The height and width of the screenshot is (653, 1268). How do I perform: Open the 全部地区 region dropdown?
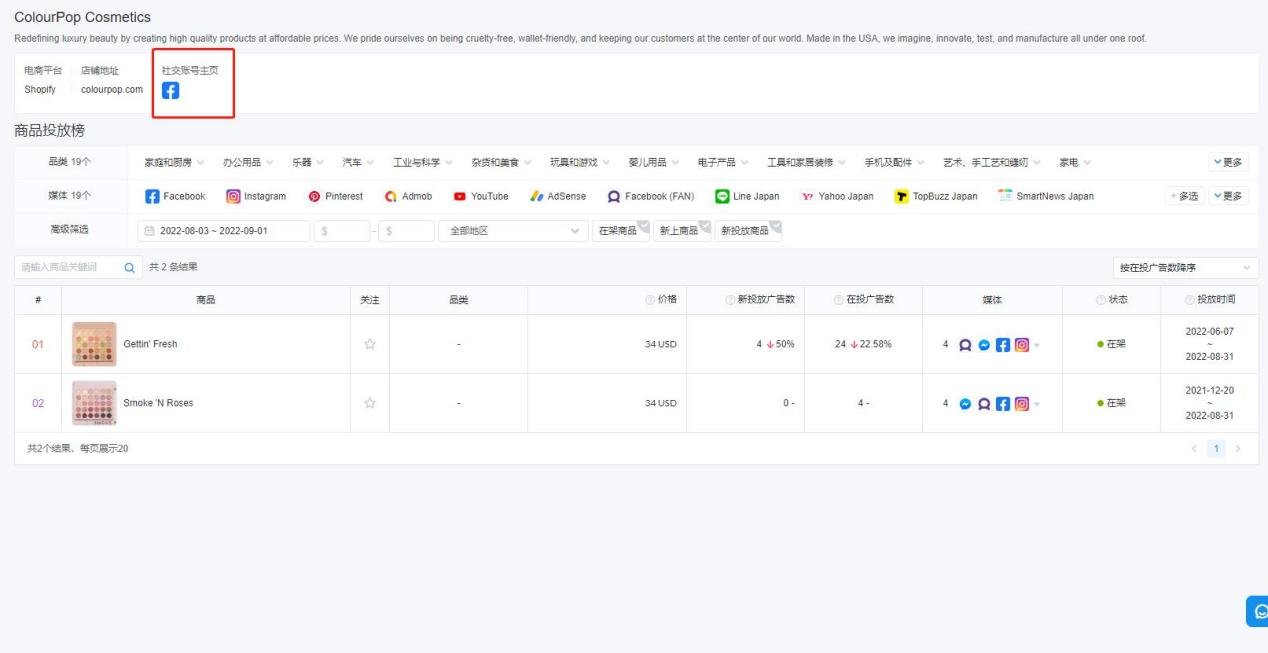click(x=513, y=230)
